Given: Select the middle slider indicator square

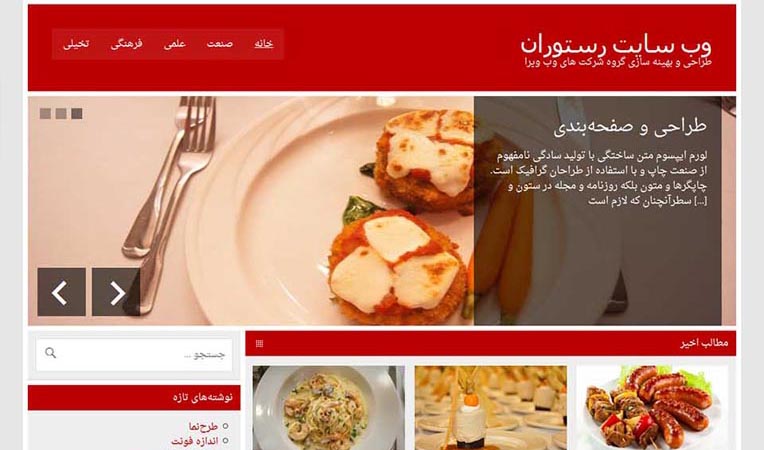Looking at the screenshot, I should pos(61,113).
